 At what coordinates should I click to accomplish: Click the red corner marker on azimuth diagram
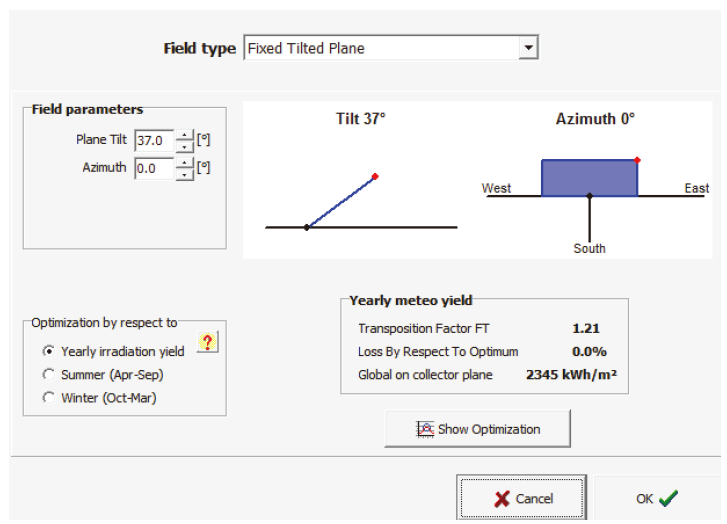point(637,160)
